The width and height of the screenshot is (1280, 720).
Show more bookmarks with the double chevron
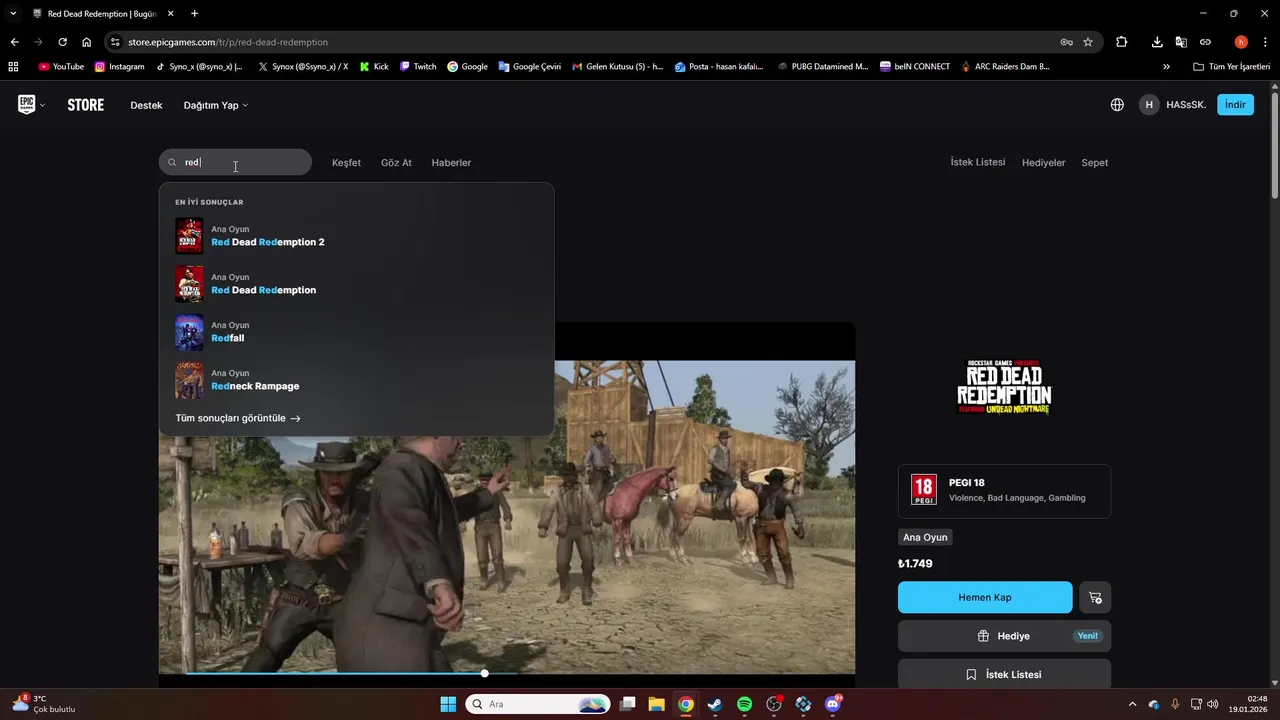pyautogui.click(x=1166, y=67)
